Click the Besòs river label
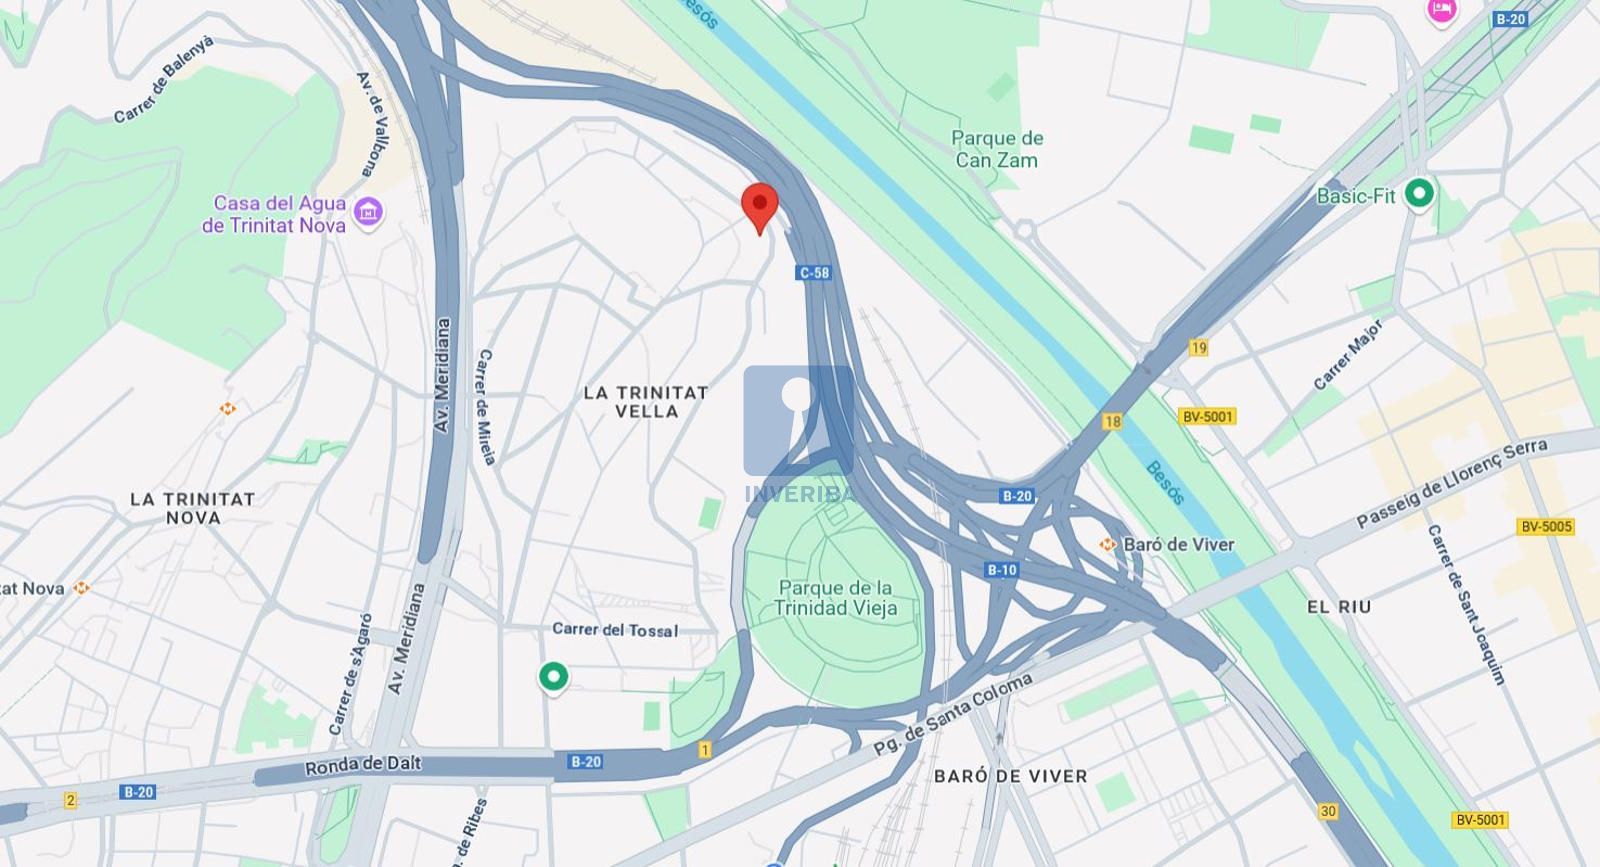This screenshot has width=1600, height=867. point(1165,483)
